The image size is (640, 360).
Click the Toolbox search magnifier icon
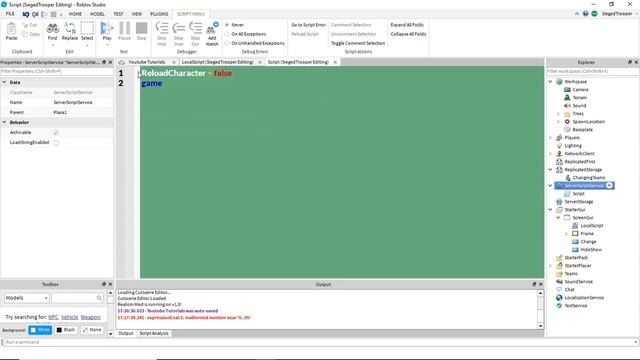(x=99, y=298)
